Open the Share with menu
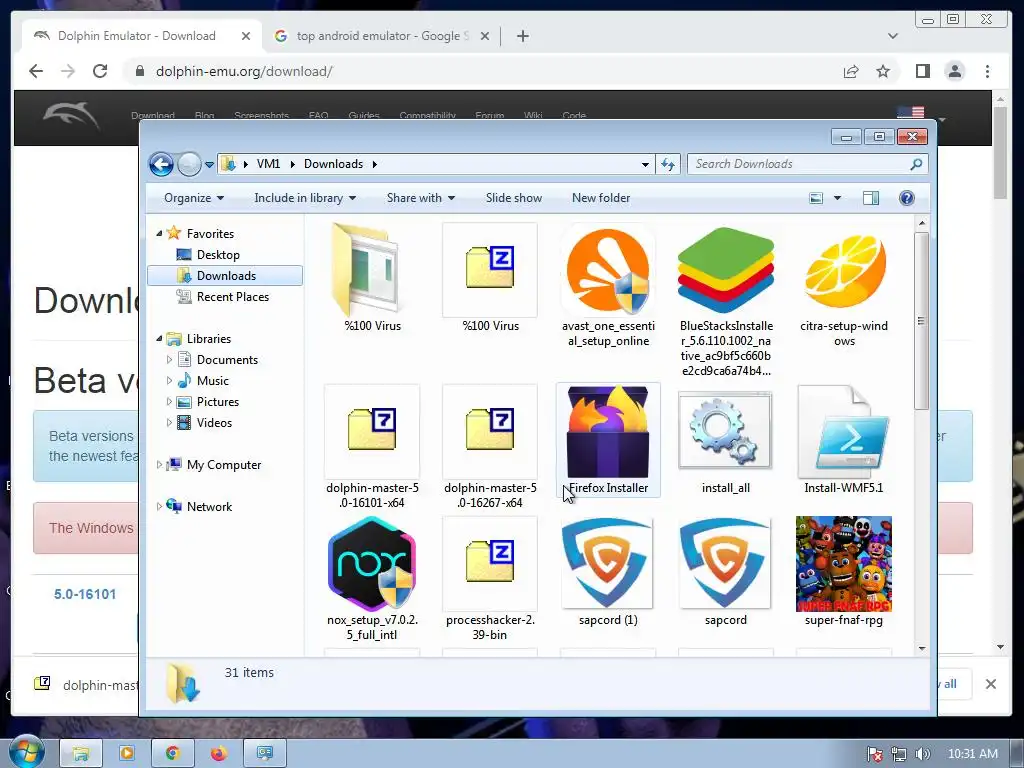 421,198
